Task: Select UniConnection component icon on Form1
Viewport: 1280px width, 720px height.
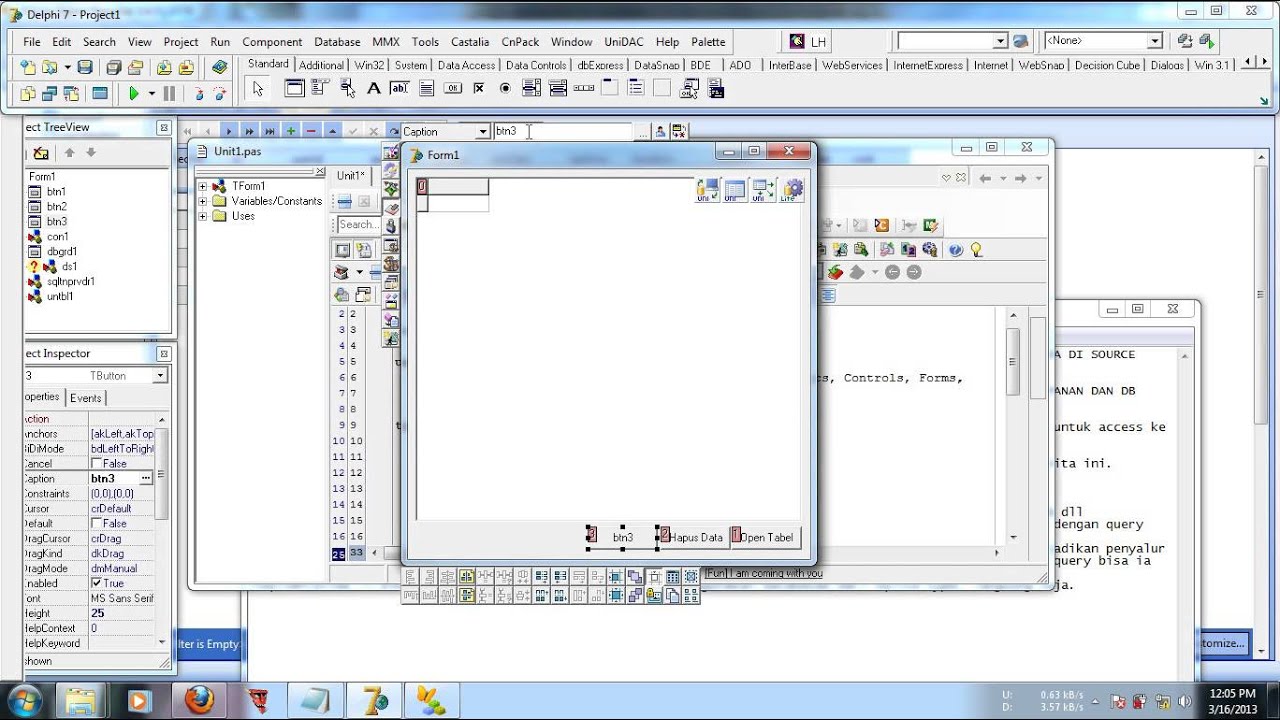Action: click(x=707, y=190)
